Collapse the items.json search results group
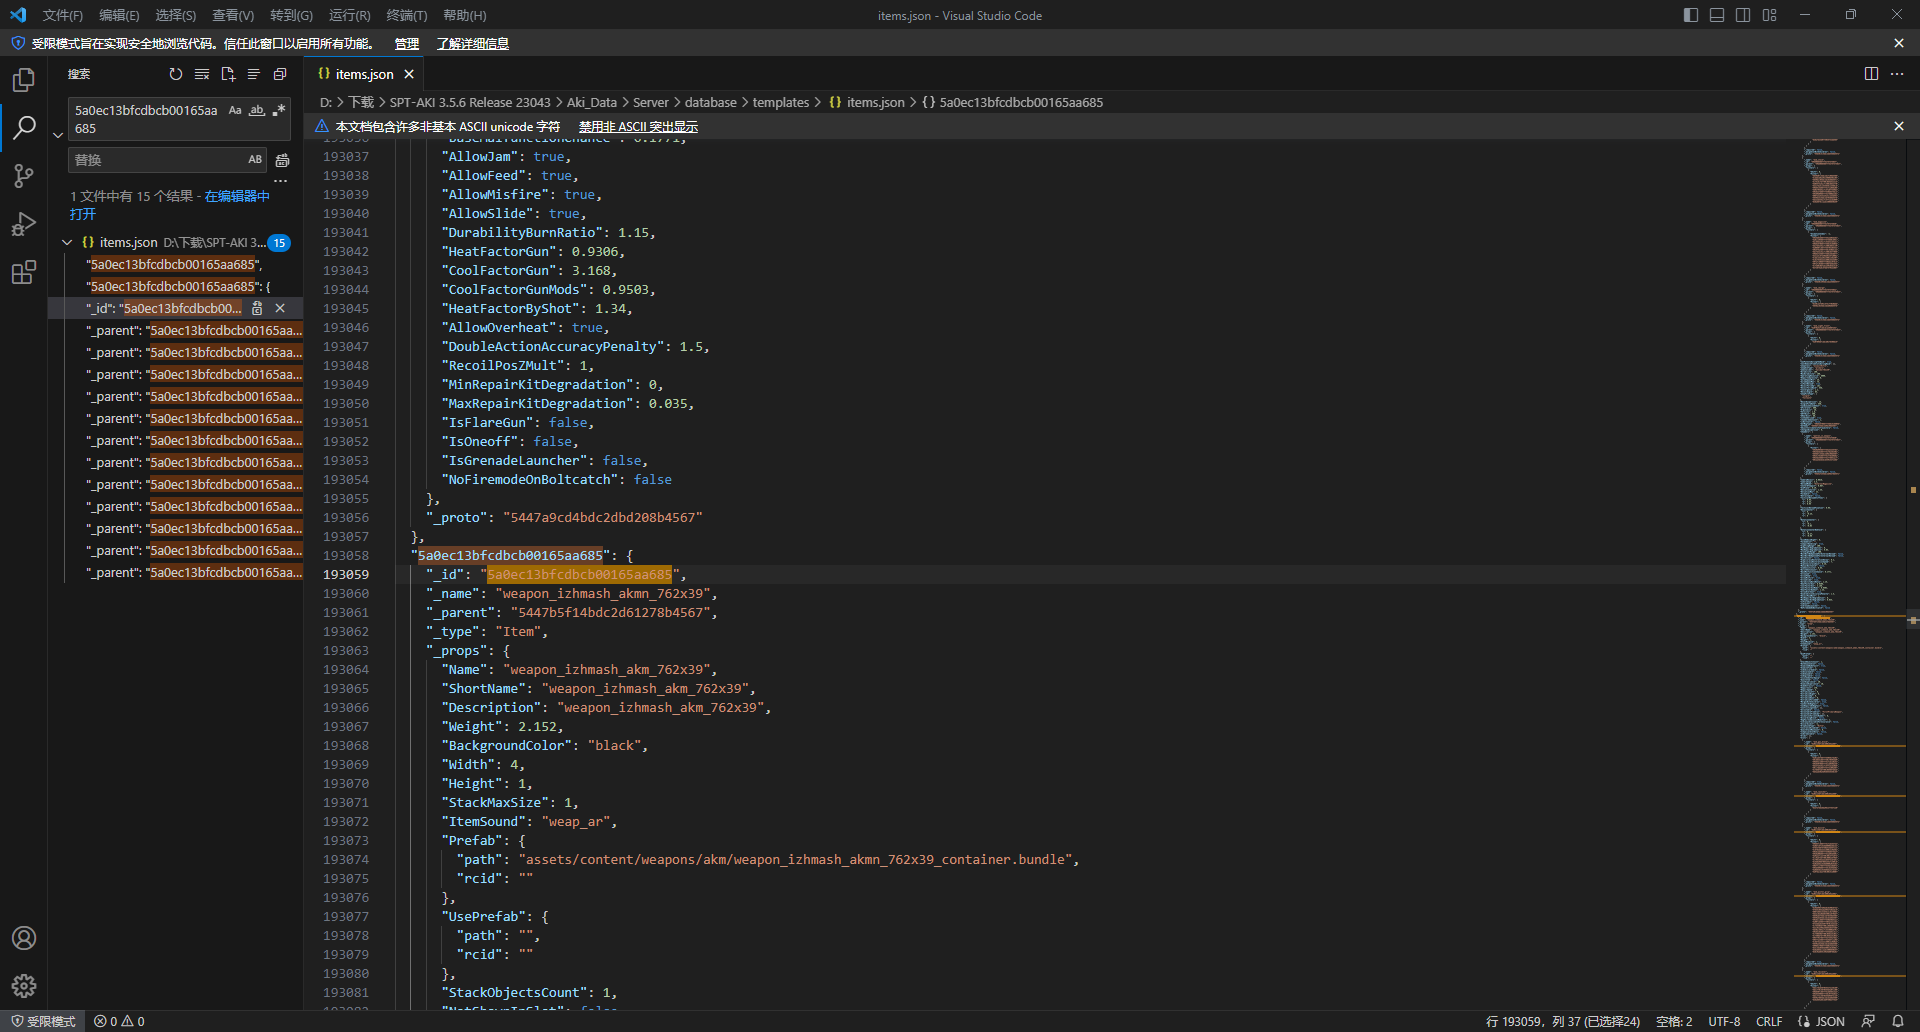 tap(67, 243)
